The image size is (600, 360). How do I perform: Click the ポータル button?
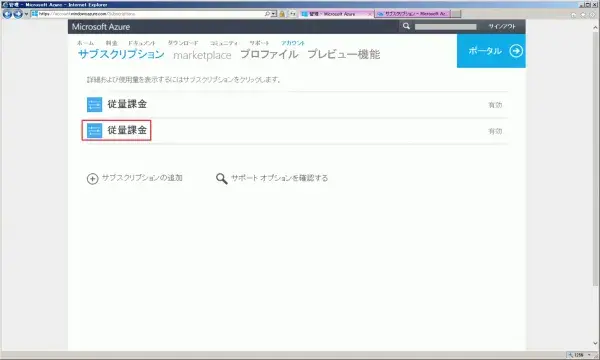pos(491,51)
